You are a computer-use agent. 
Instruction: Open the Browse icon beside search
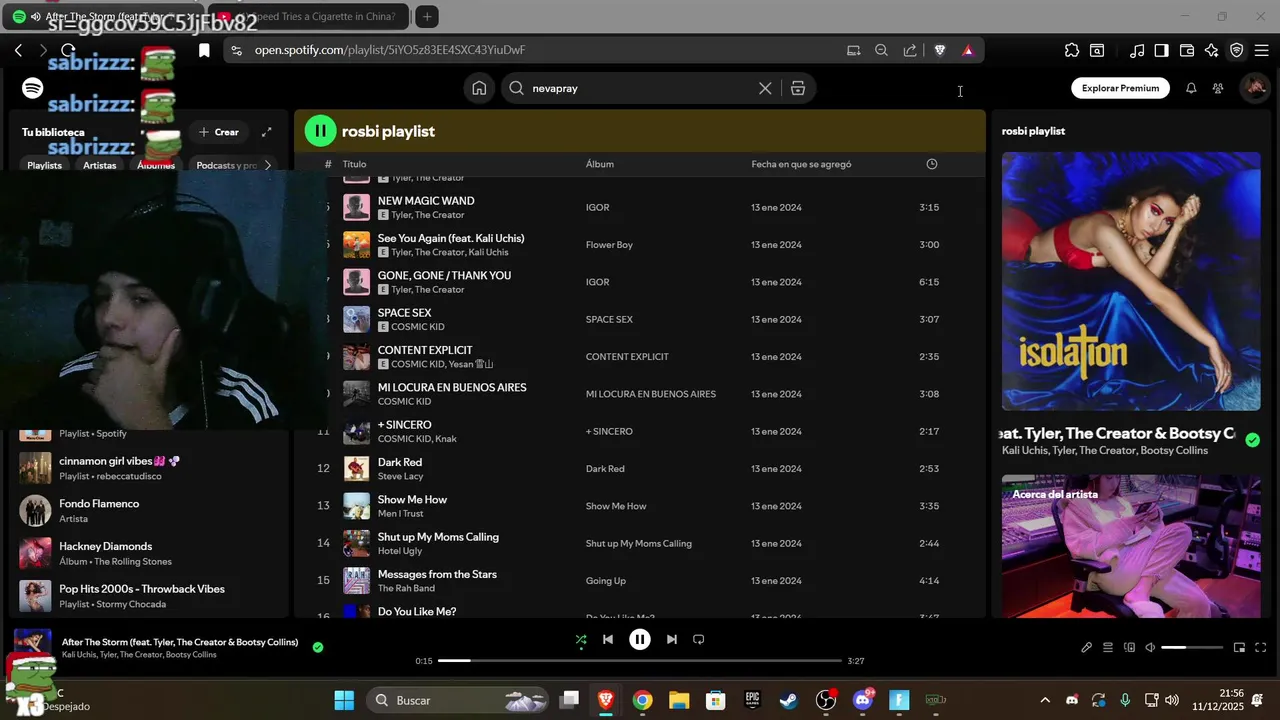point(798,88)
